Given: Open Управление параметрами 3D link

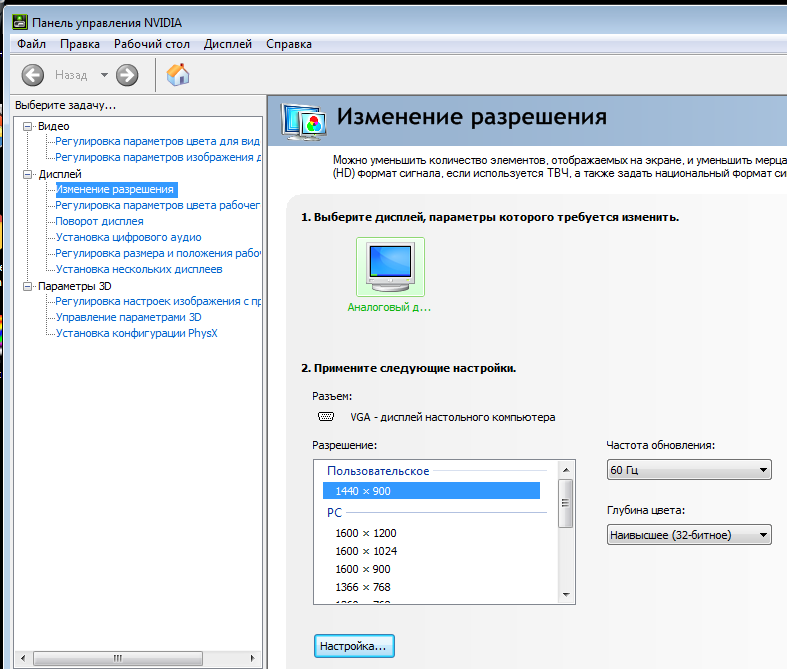Looking at the screenshot, I should click(x=128, y=317).
